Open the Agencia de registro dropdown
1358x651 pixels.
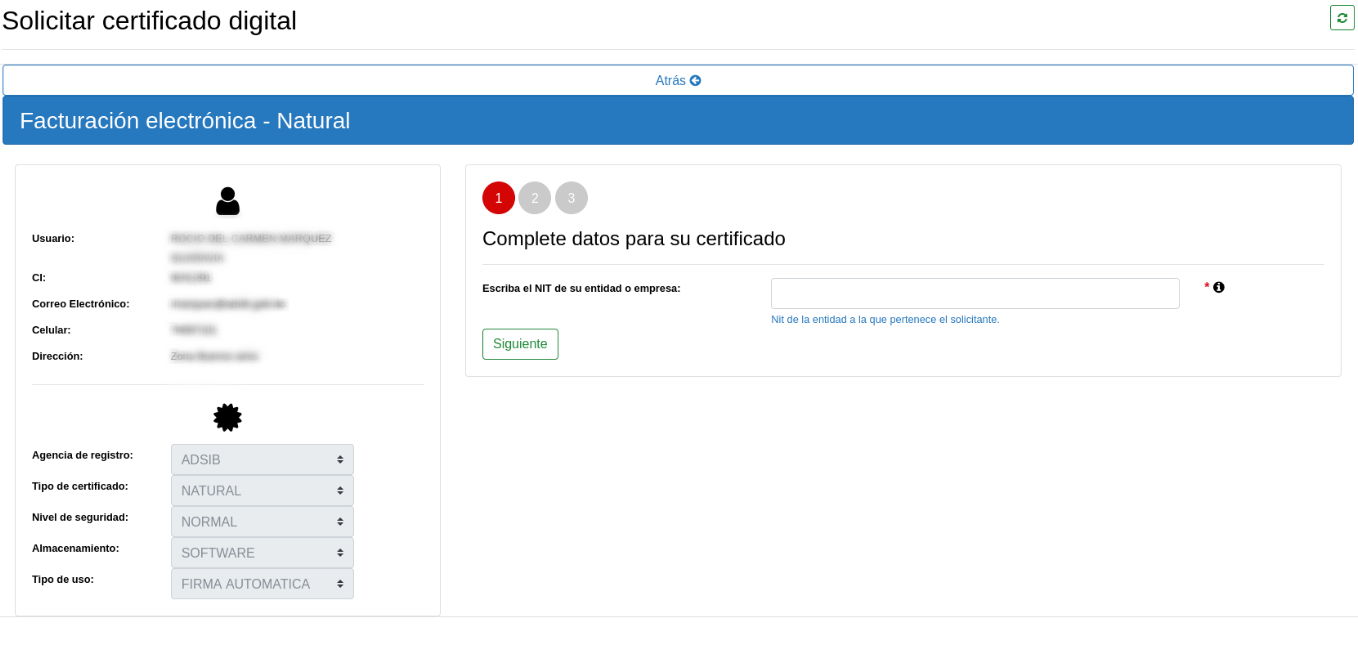(262, 460)
